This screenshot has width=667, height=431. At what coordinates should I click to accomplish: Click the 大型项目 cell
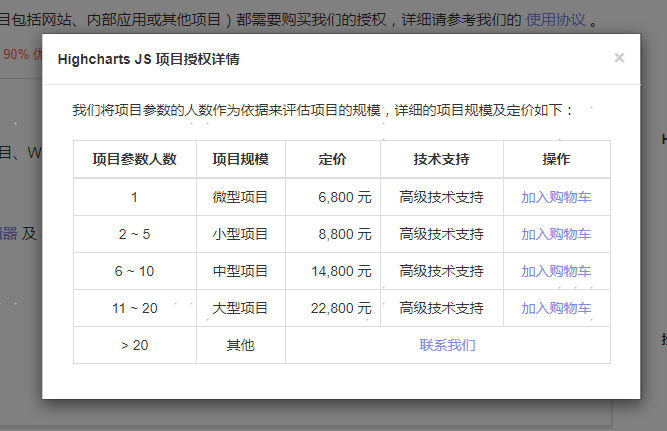point(241,308)
